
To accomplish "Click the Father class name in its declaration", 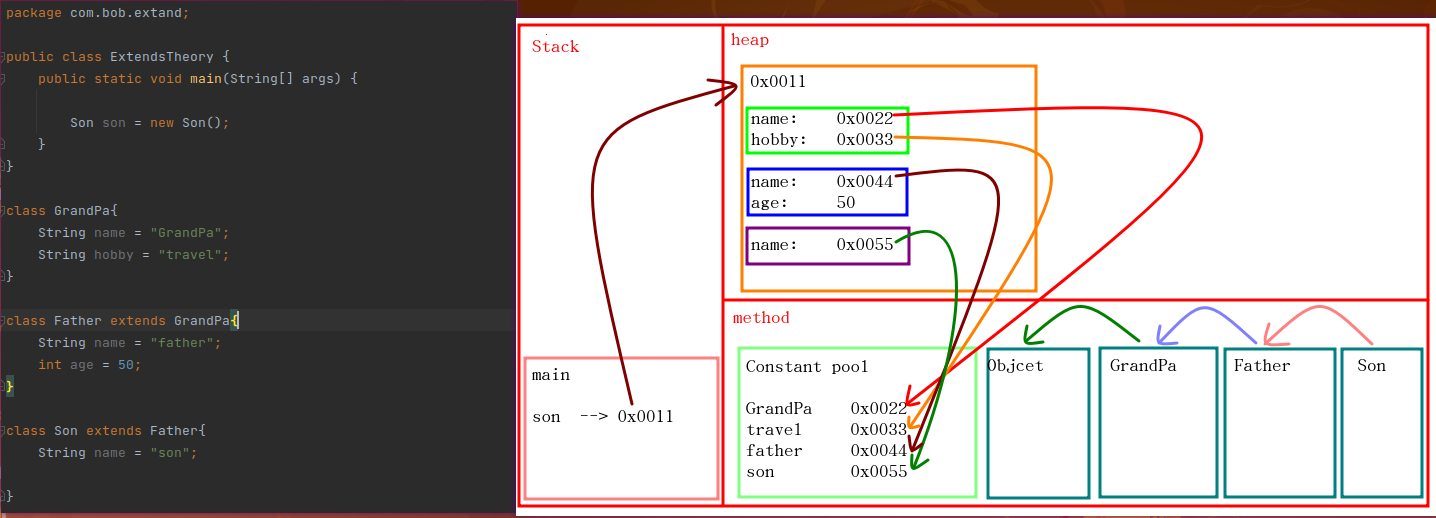I will pyautogui.click(x=78, y=321).
